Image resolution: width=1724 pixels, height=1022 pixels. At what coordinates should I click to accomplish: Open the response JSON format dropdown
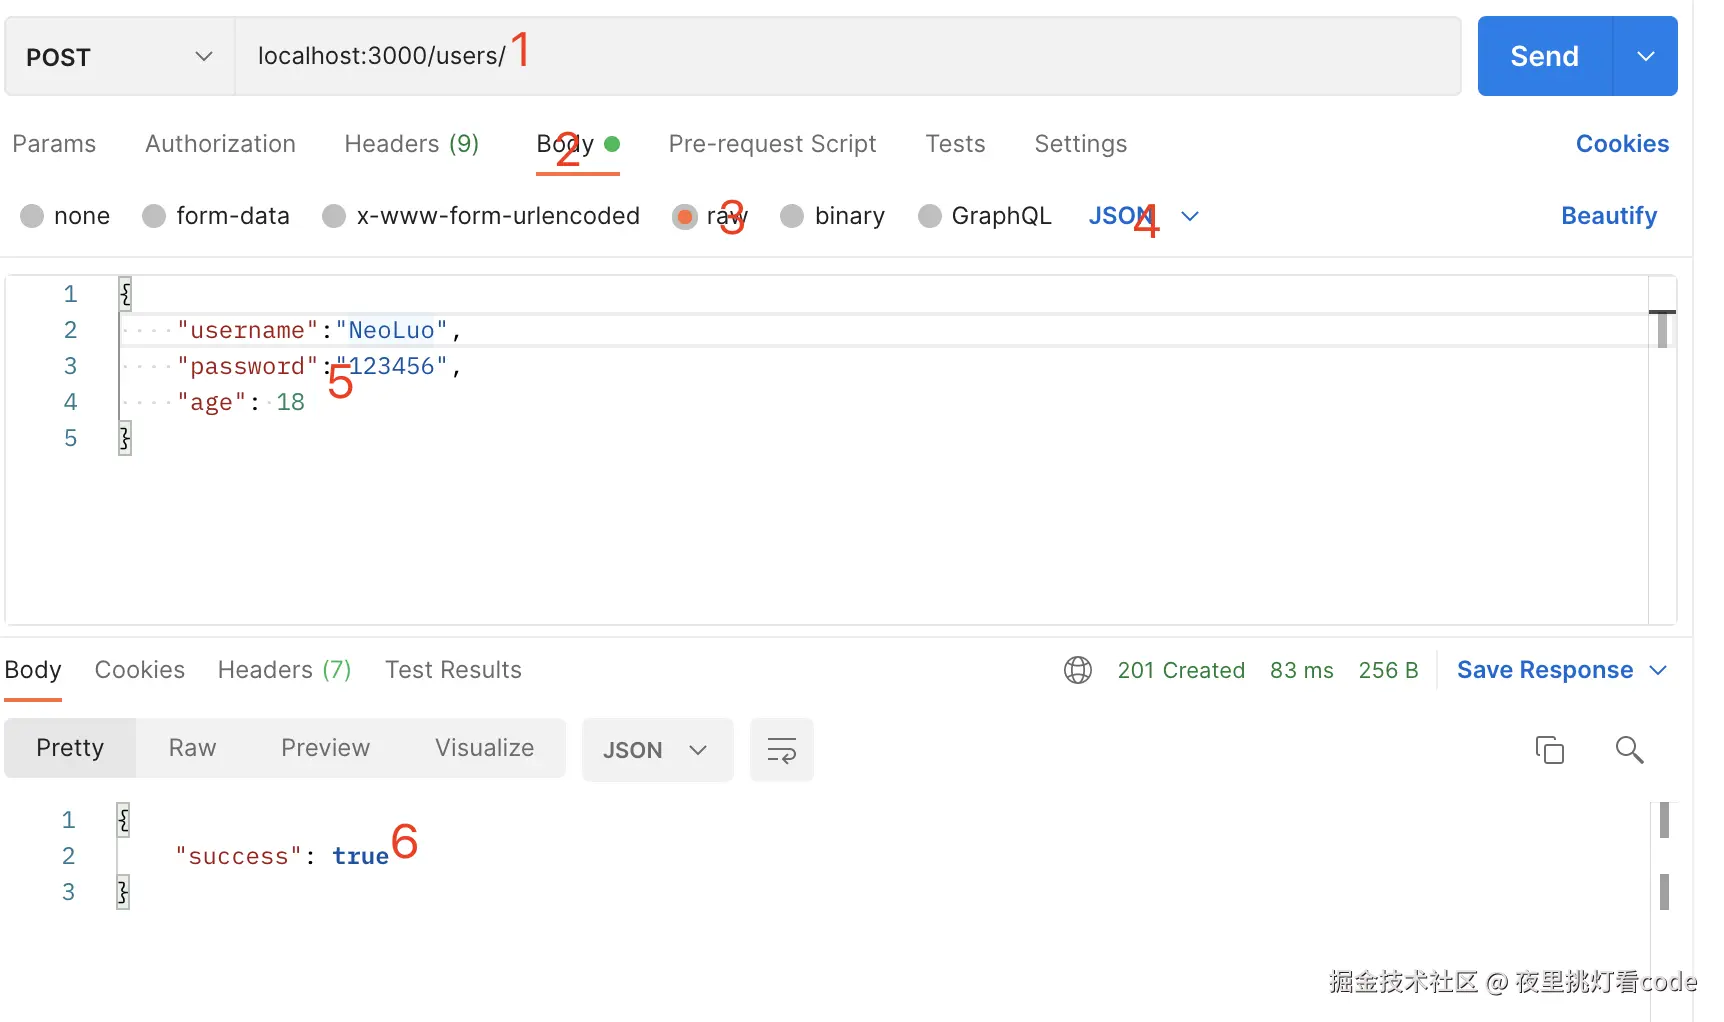656,750
